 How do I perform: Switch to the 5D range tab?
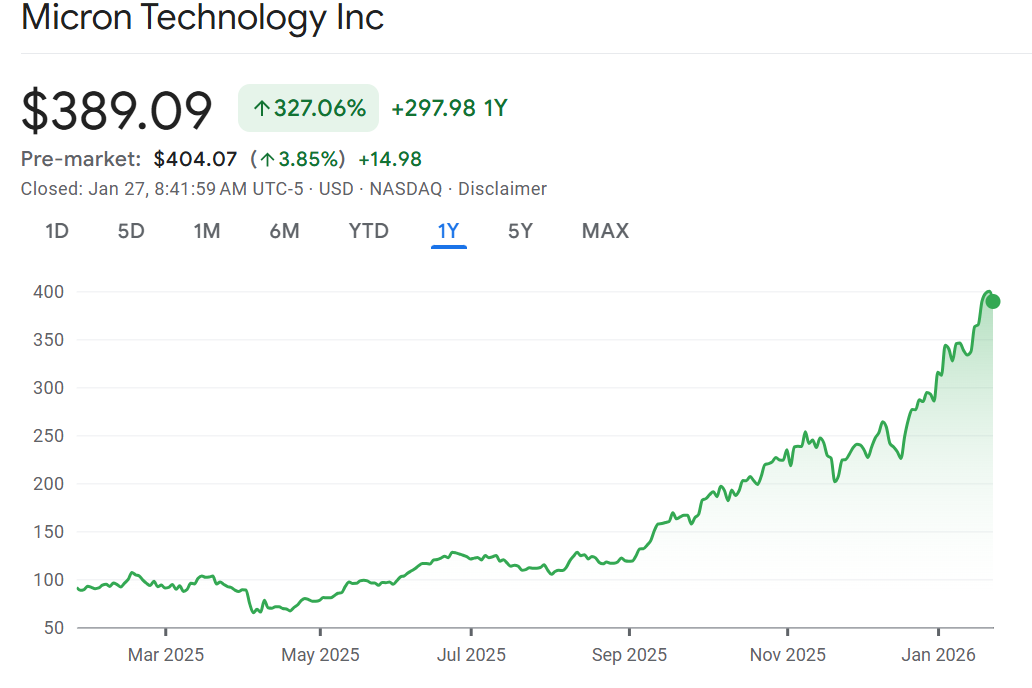[x=131, y=231]
